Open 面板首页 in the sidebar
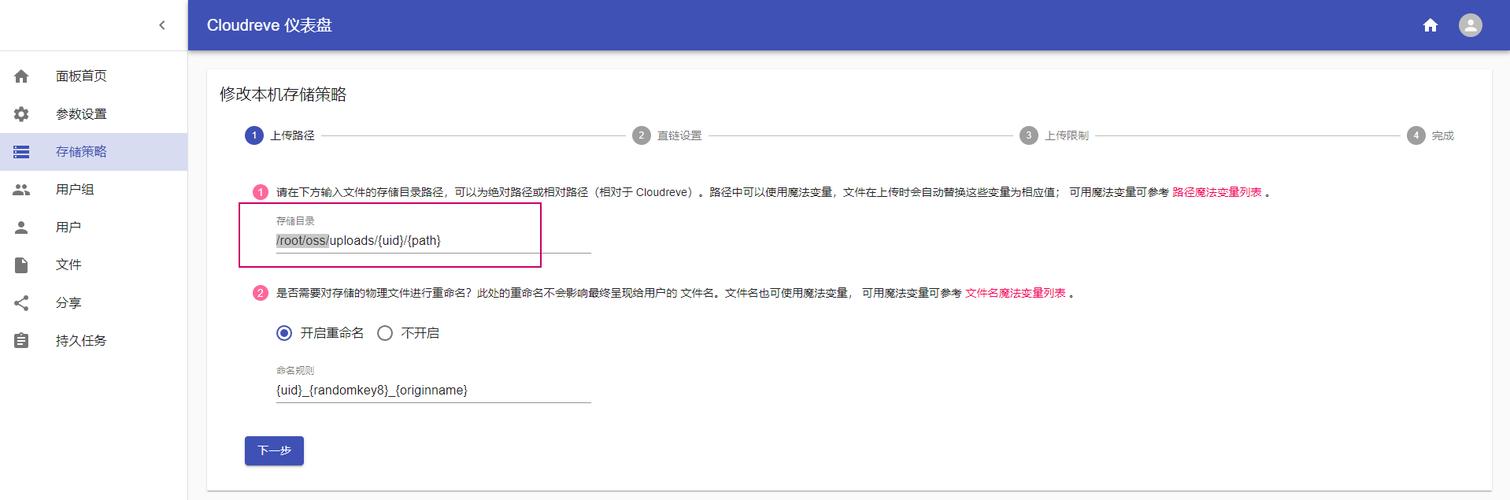The width and height of the screenshot is (1510, 500). (x=93, y=76)
